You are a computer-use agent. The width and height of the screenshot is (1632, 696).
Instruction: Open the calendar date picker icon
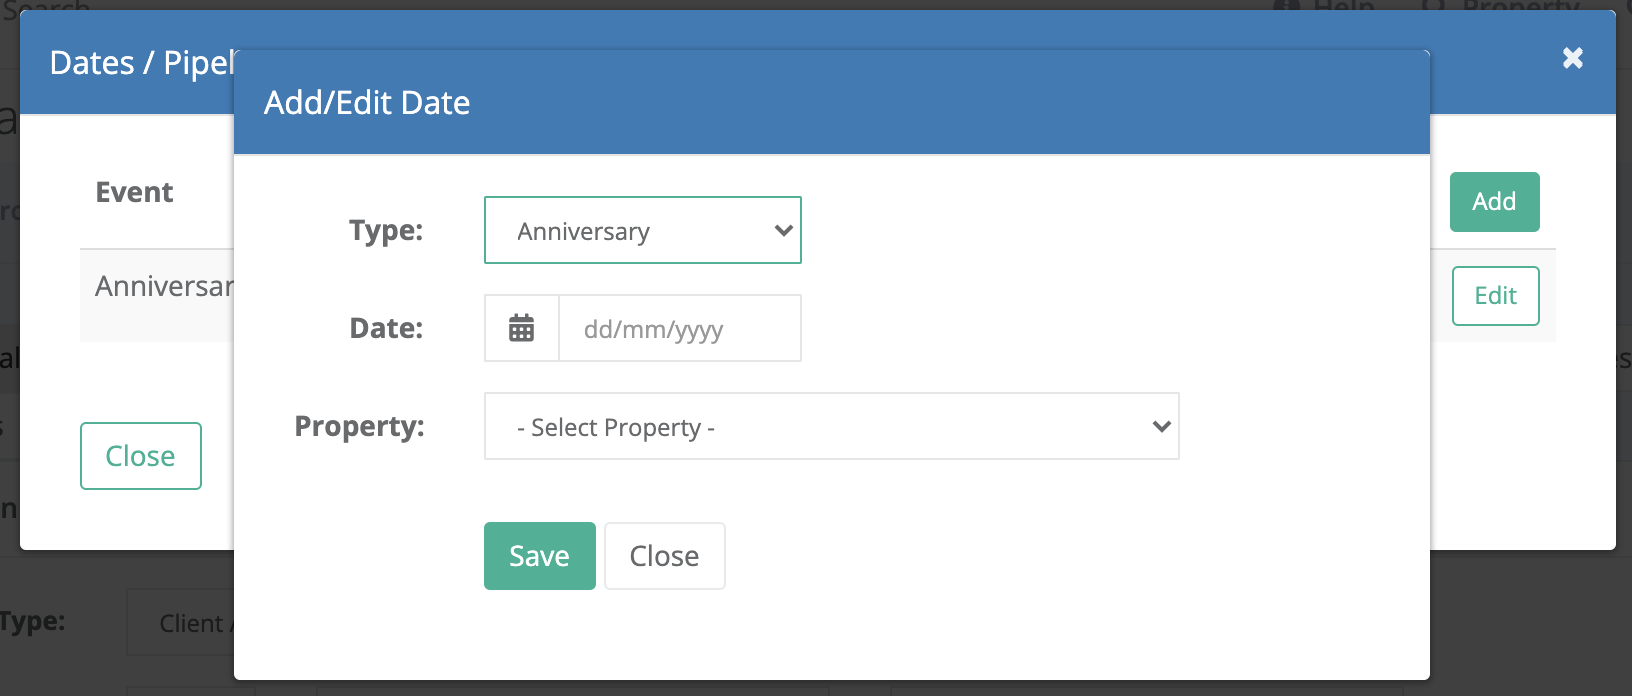pos(522,328)
